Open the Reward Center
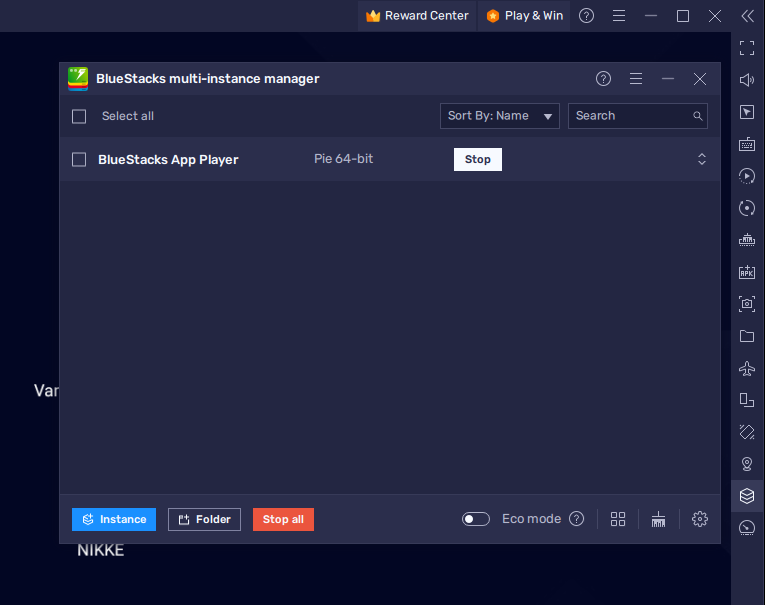Screen dimensions: 765x605 (x=417, y=16)
